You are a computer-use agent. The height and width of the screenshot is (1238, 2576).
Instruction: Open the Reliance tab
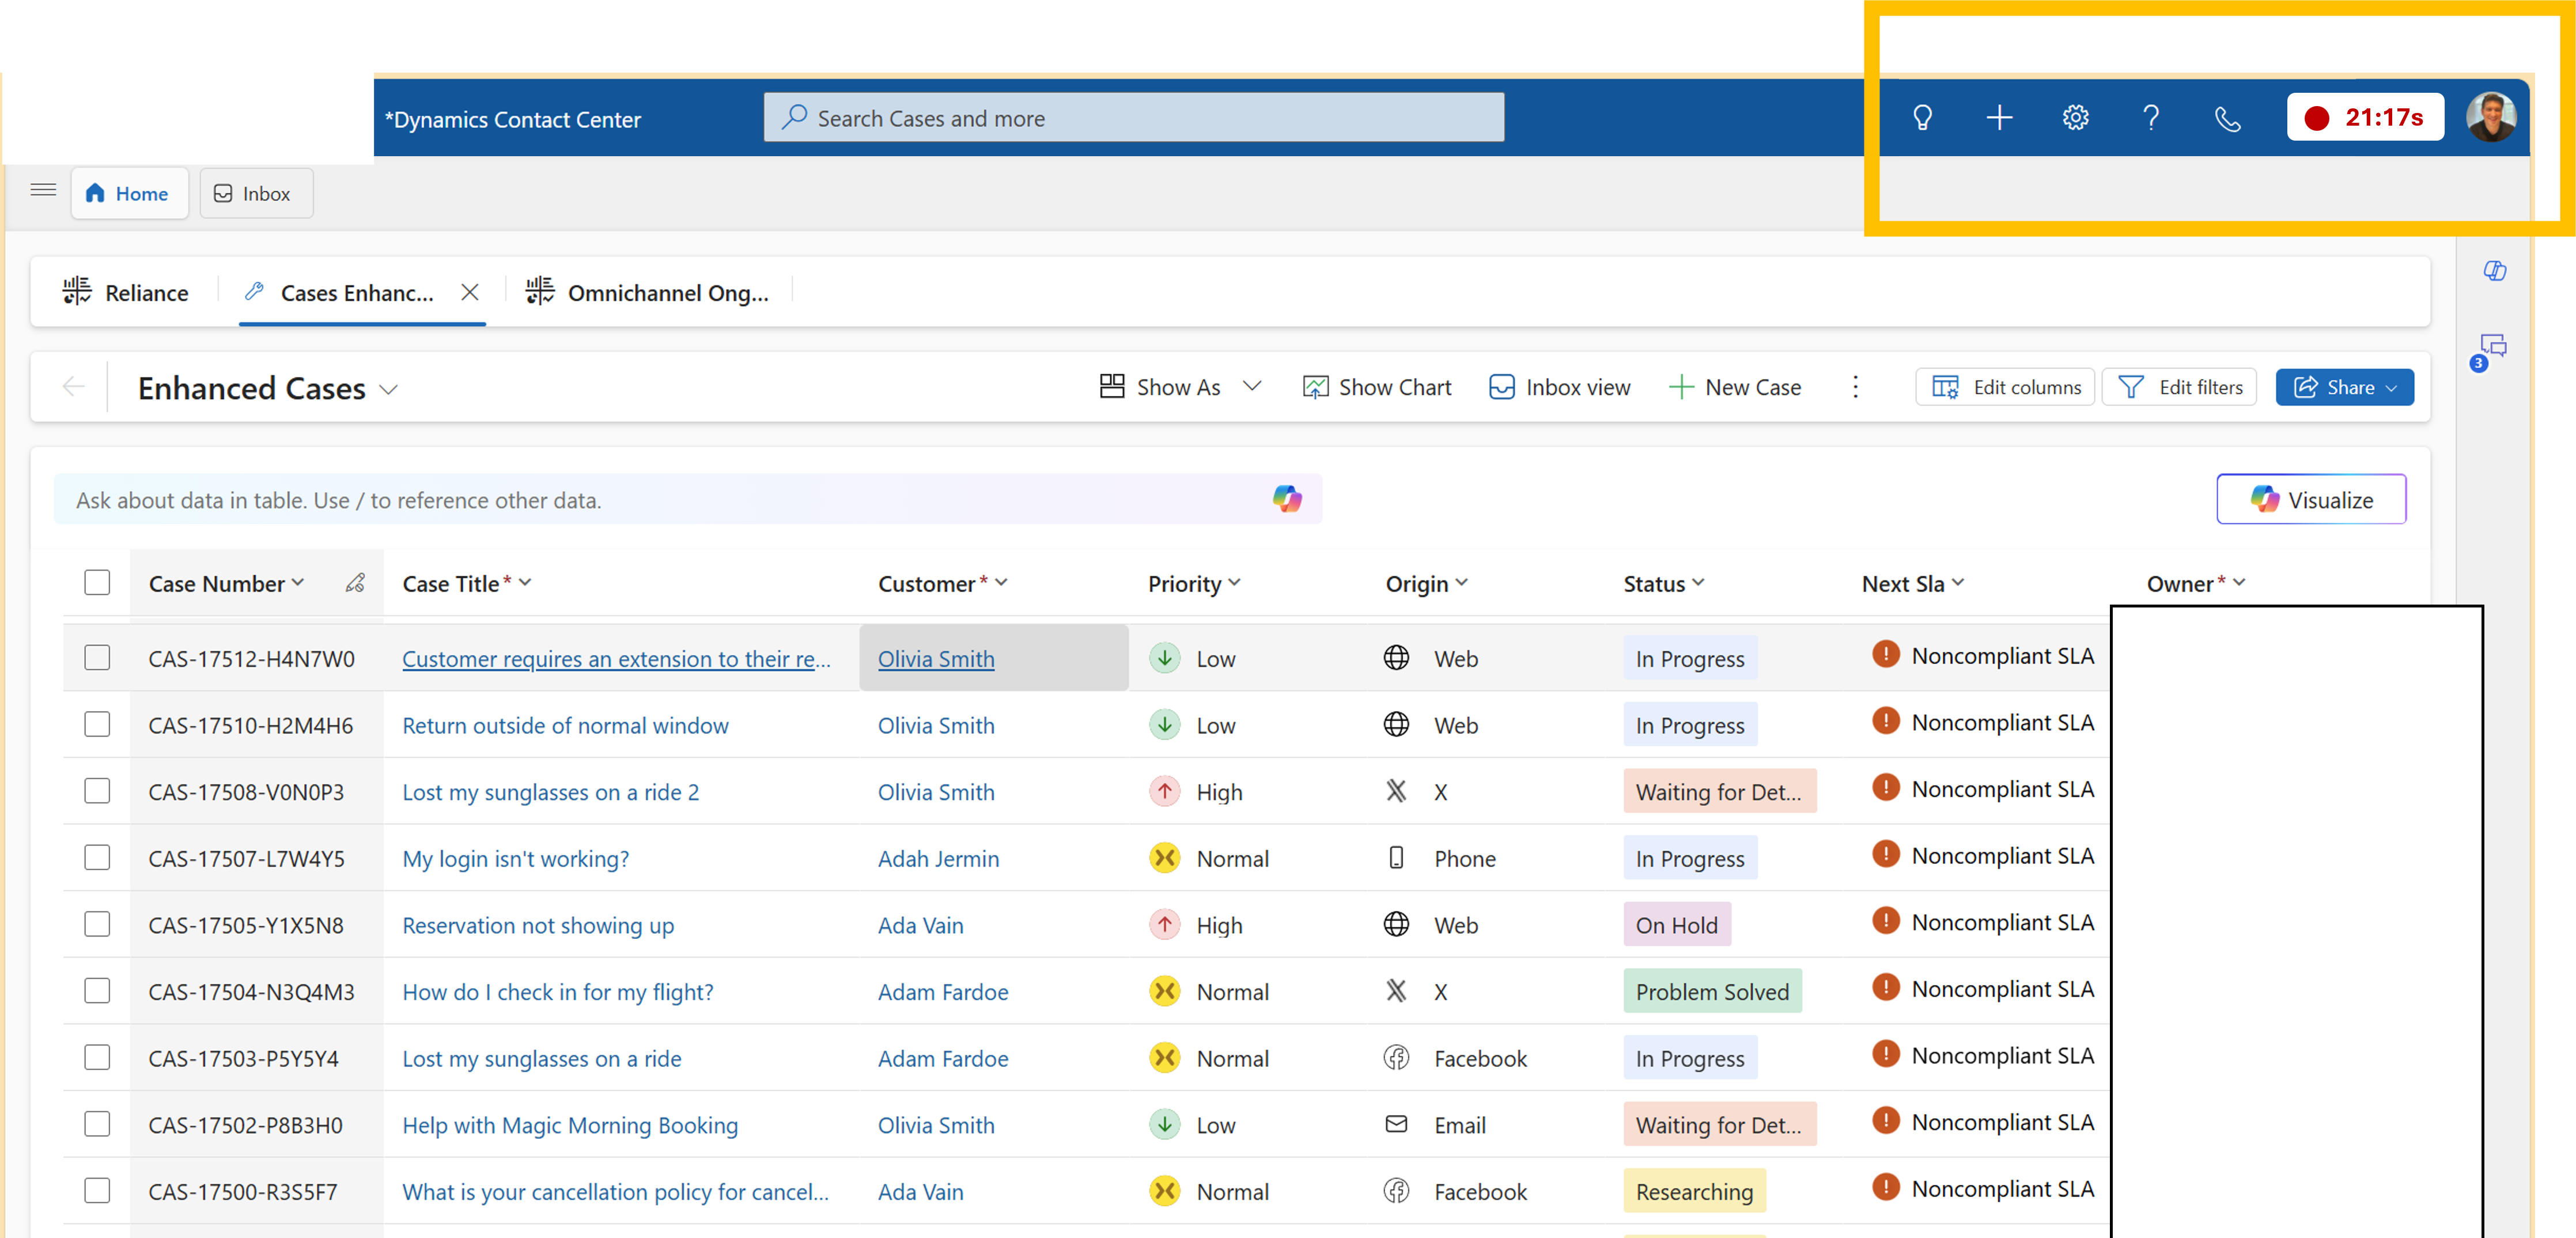126,292
